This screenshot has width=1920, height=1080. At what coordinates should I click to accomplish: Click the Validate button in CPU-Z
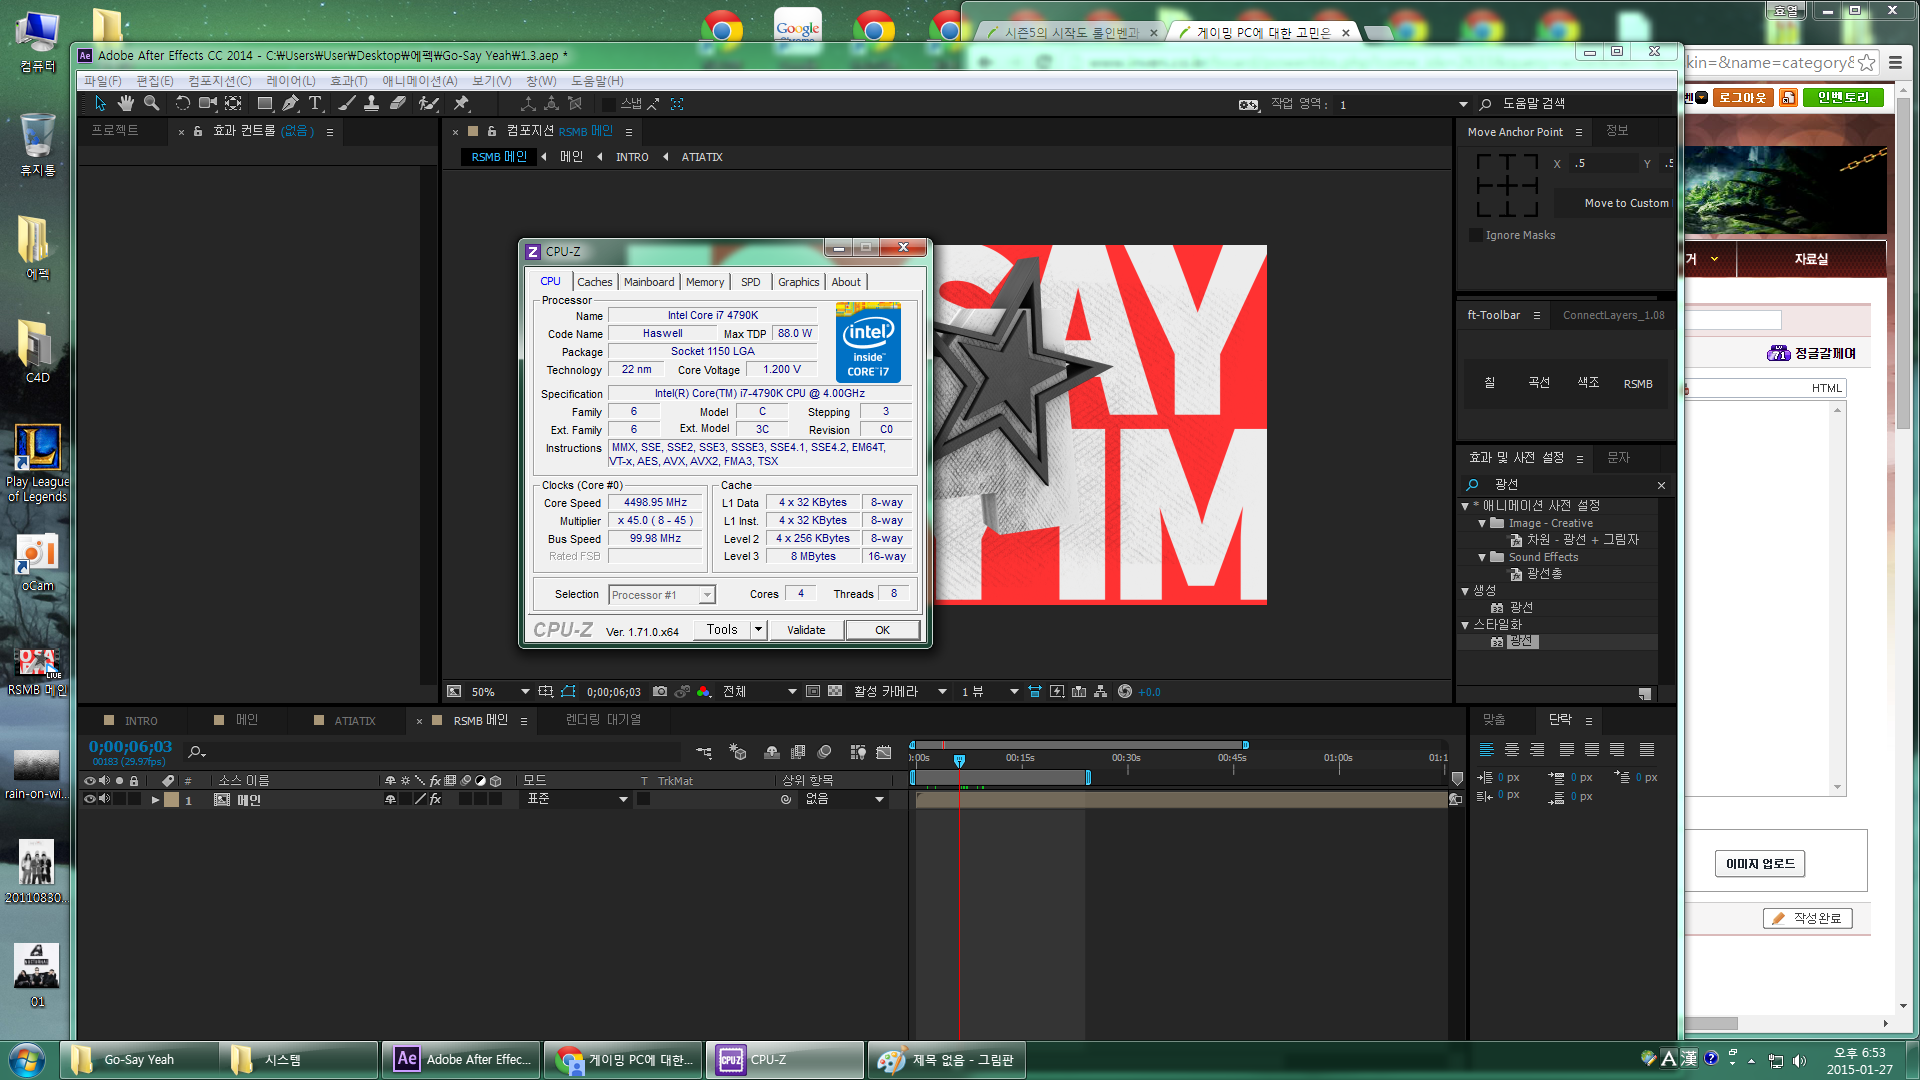(x=806, y=630)
